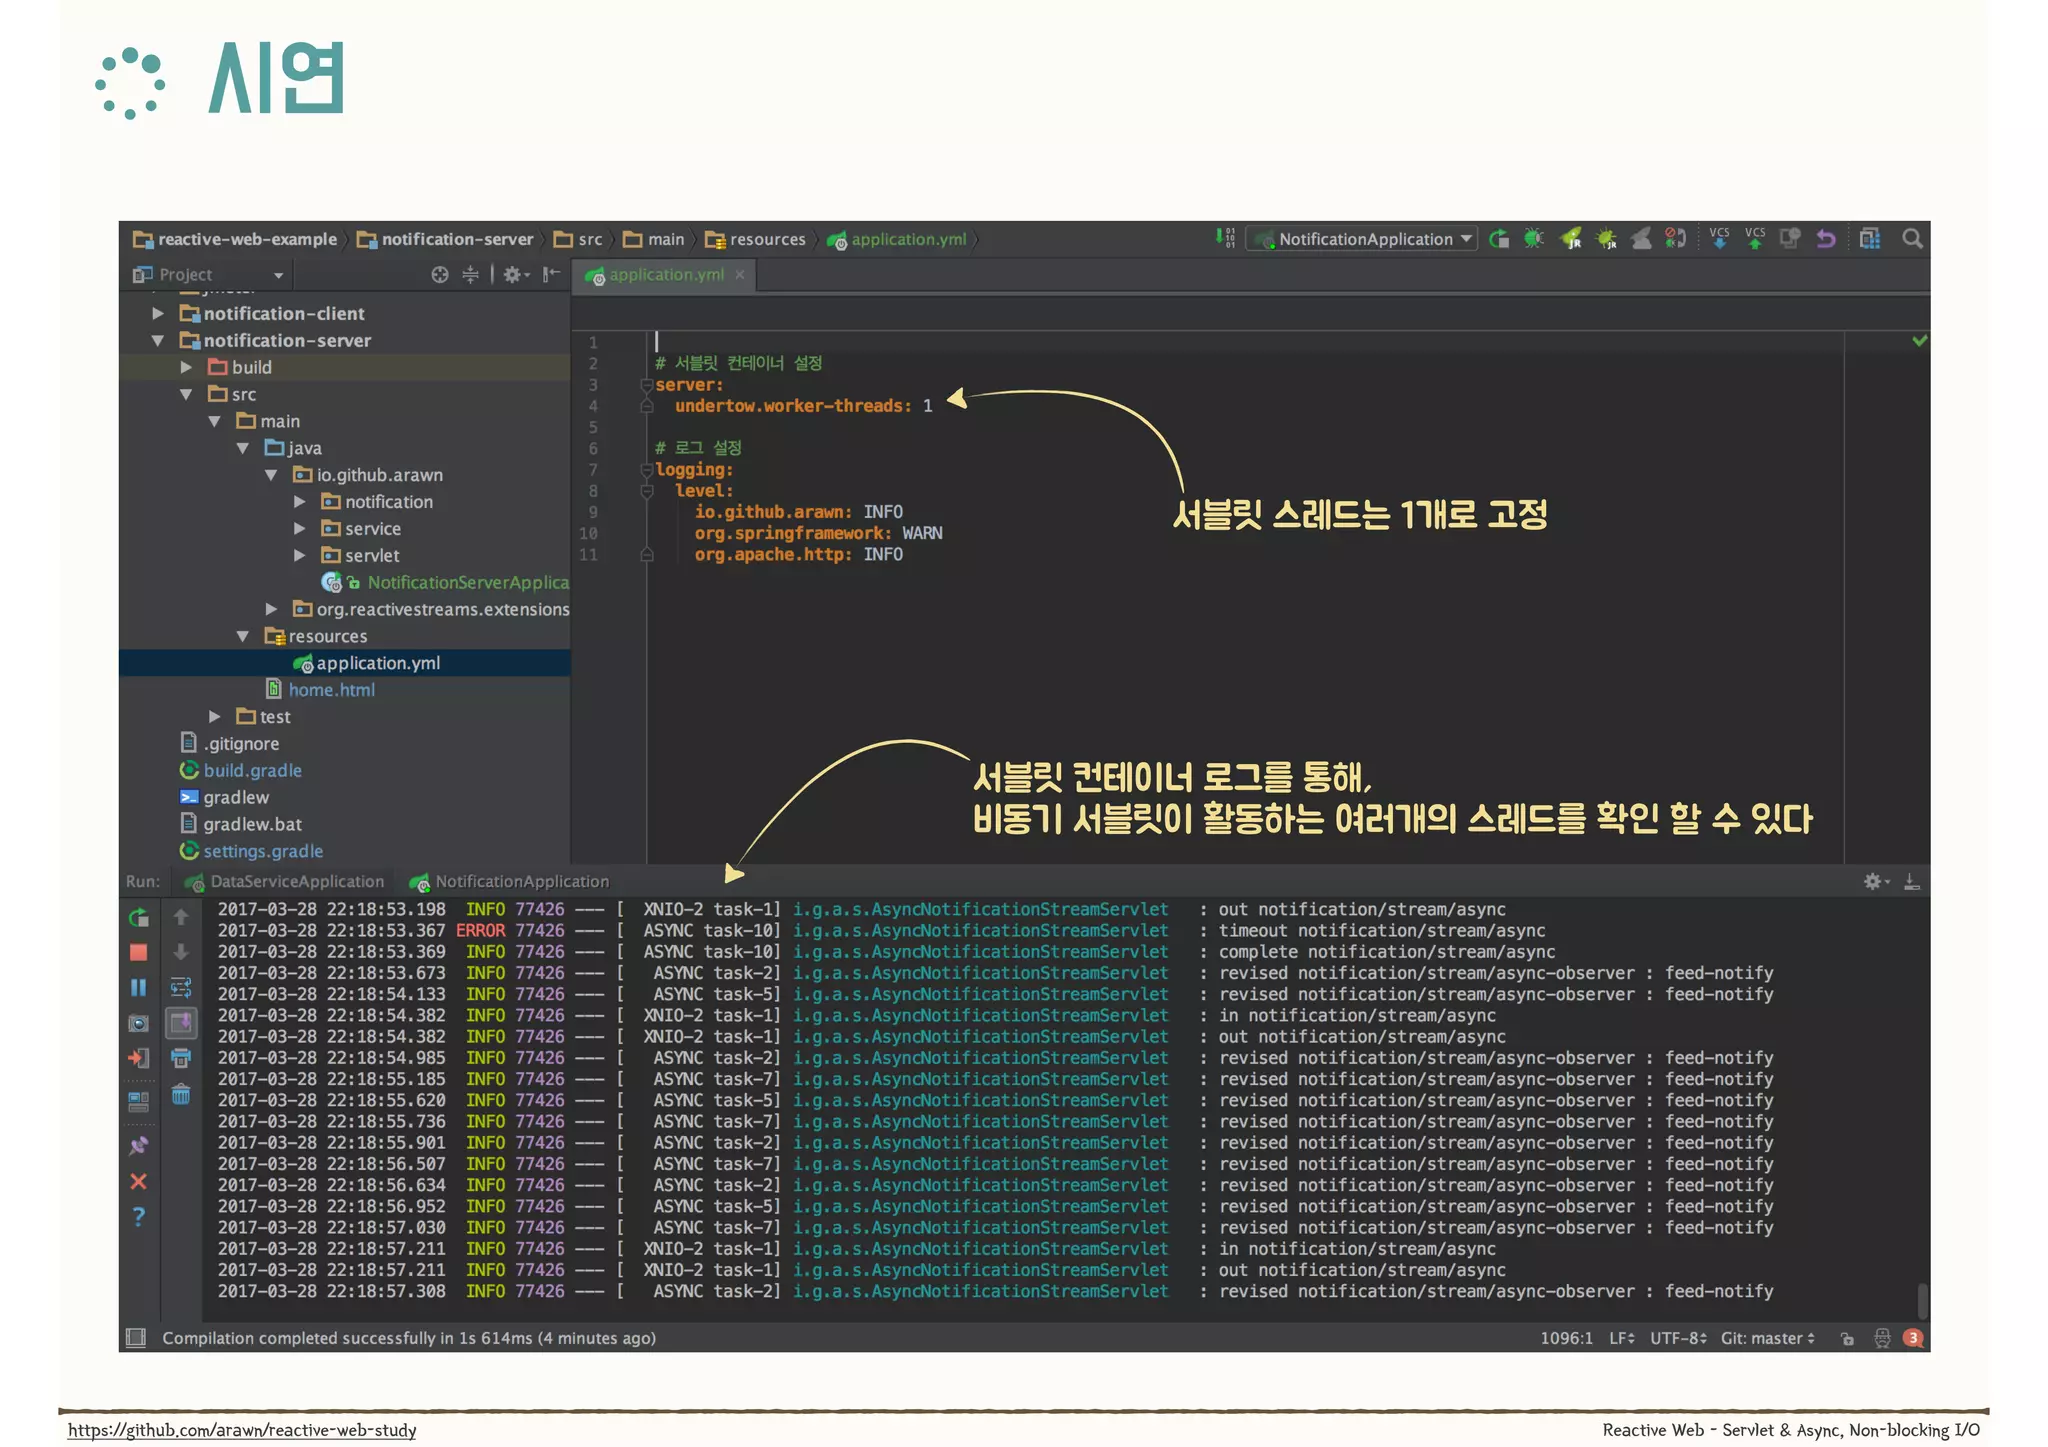Toggle pin tab in Run panel

click(139, 1145)
